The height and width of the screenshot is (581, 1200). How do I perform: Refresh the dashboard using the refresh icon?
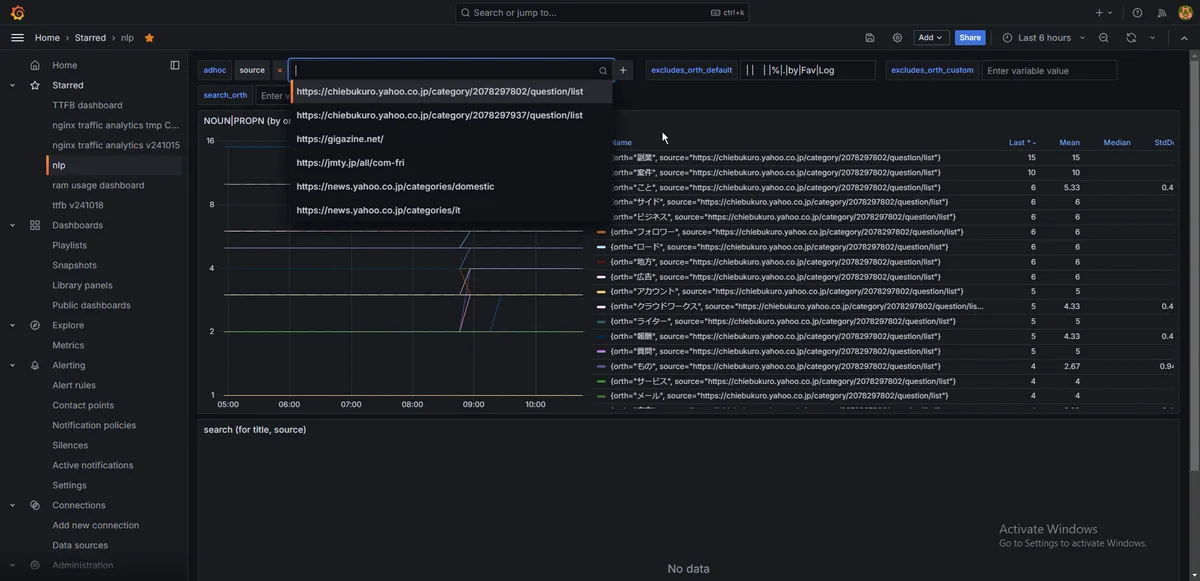pyautogui.click(x=1131, y=38)
